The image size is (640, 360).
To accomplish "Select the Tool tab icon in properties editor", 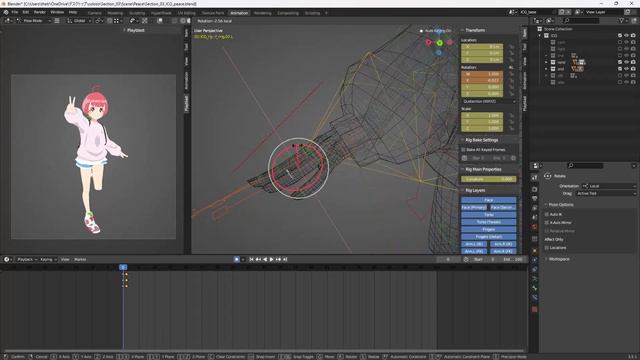I will click(534, 178).
